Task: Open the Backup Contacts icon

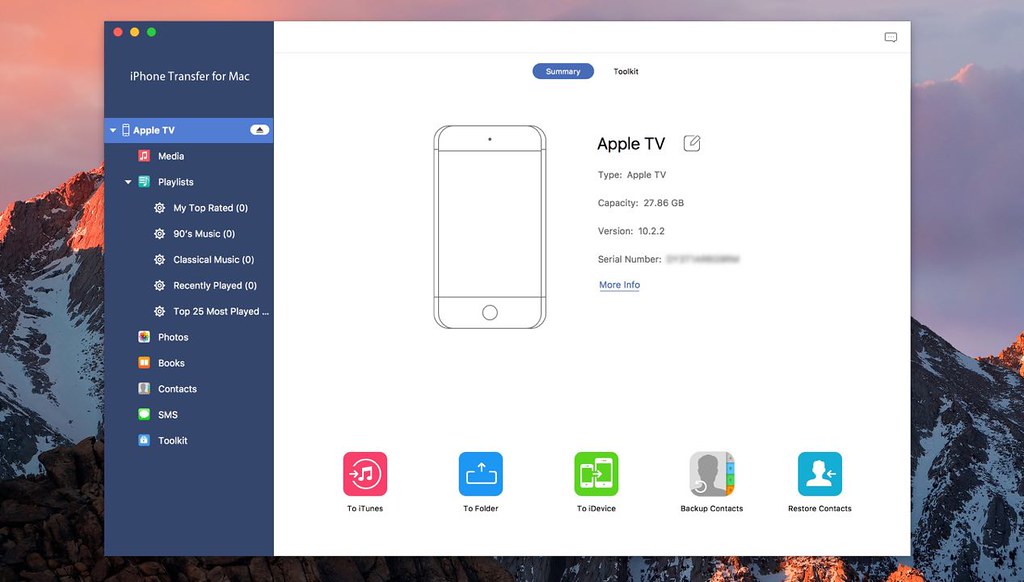Action: coord(712,474)
